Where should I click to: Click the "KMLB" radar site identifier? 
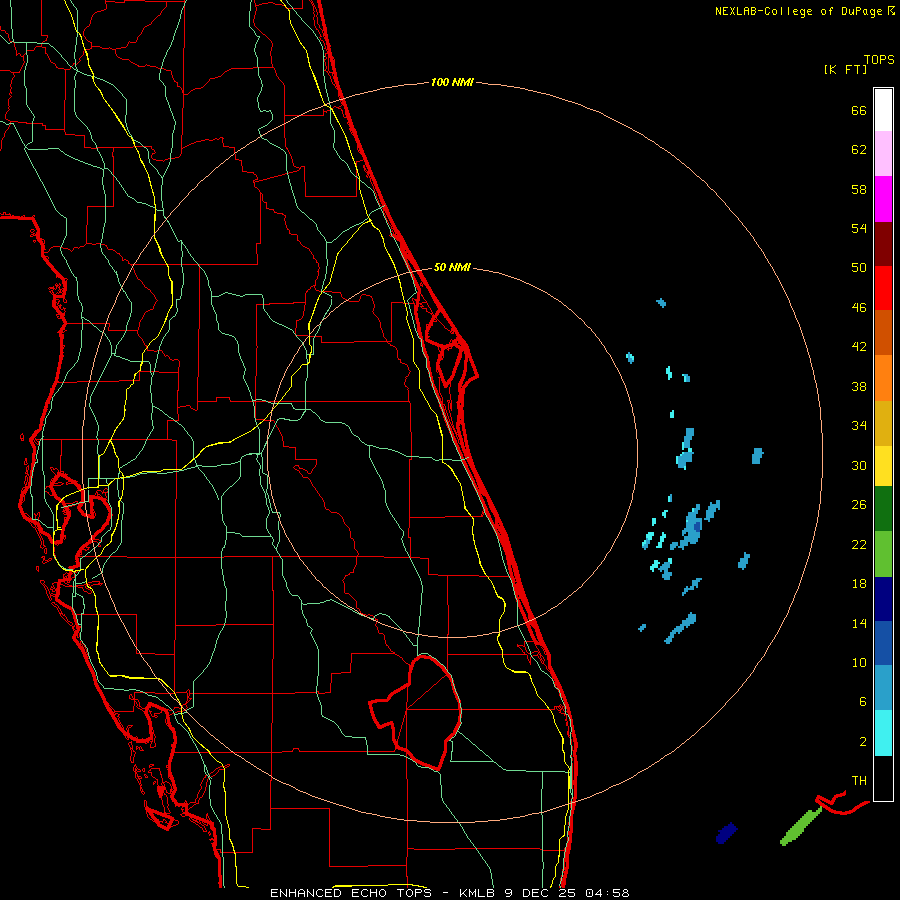(x=478, y=893)
